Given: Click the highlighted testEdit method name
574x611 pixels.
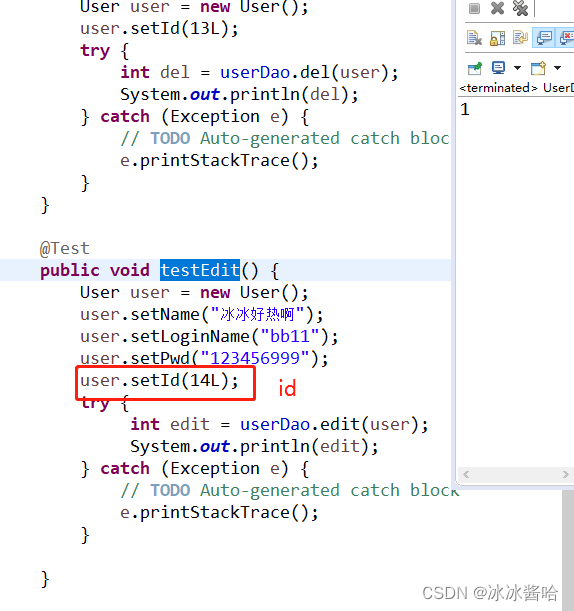Looking at the screenshot, I should [x=200, y=270].
